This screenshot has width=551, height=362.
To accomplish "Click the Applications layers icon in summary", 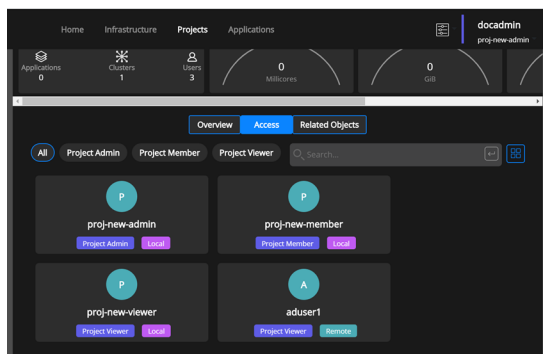I will click(41, 56).
